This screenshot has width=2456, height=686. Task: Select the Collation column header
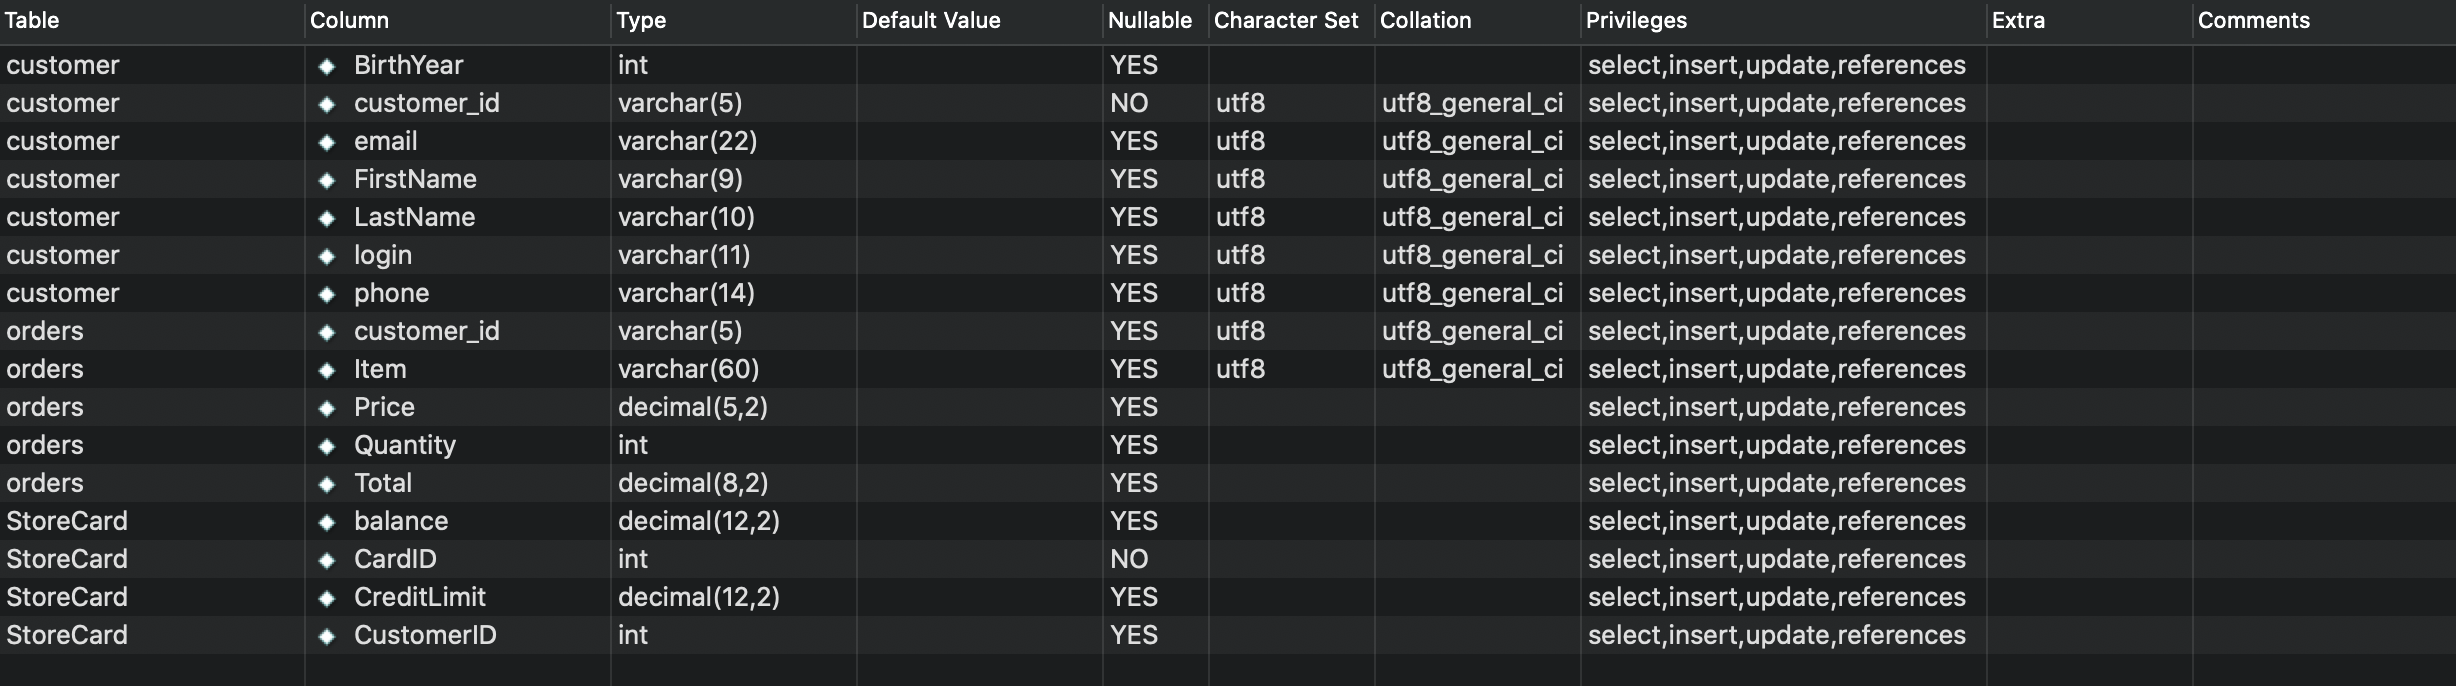tap(1425, 20)
